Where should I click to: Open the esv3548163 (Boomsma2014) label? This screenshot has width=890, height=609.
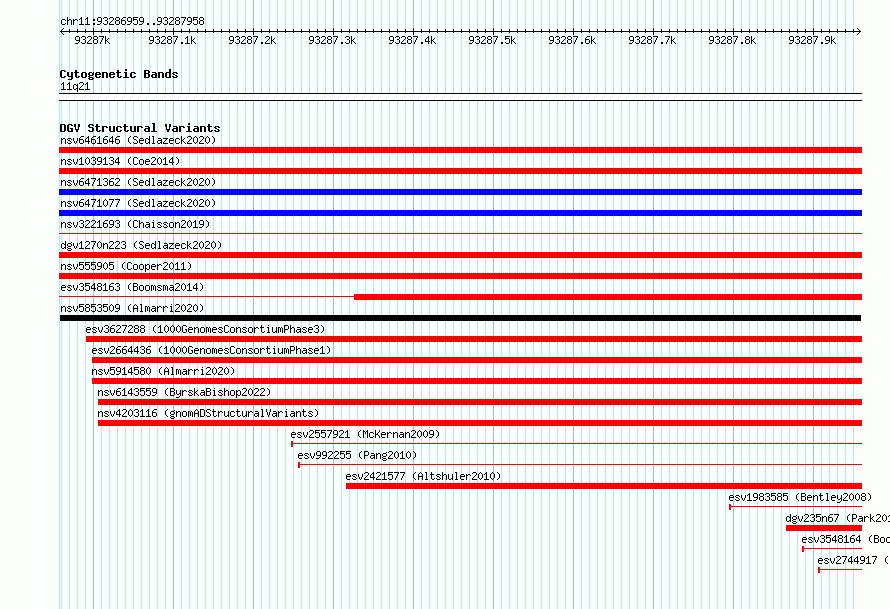[132, 287]
